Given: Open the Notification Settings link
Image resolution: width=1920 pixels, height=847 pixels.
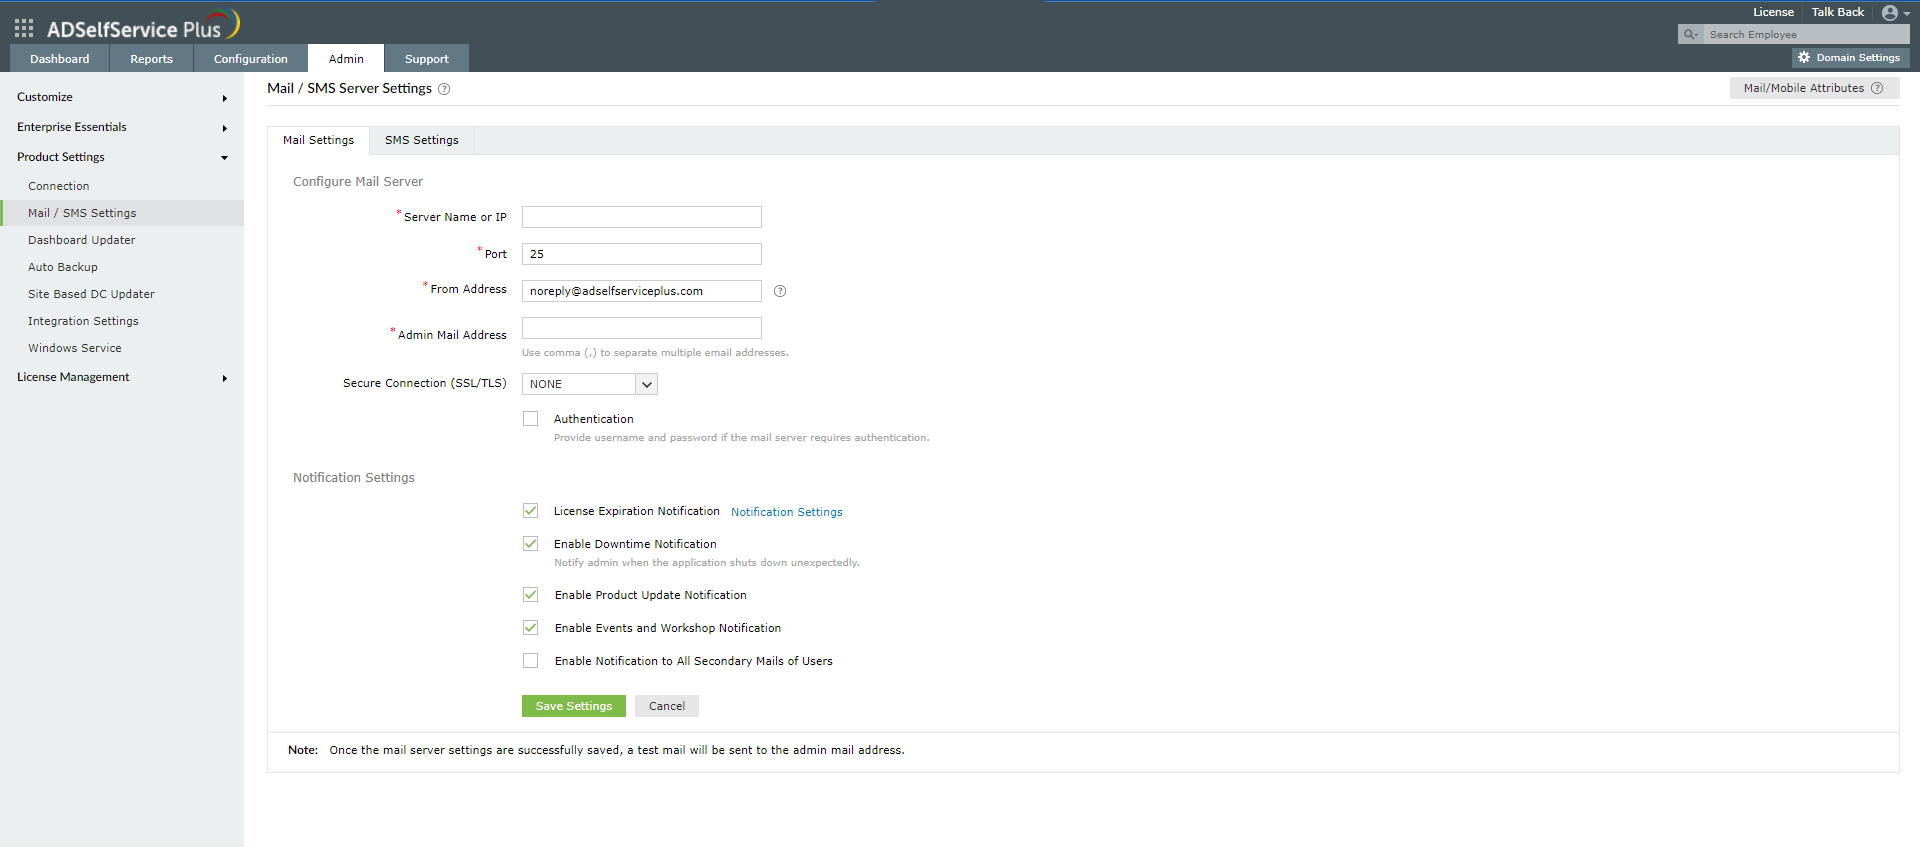Looking at the screenshot, I should (x=786, y=512).
